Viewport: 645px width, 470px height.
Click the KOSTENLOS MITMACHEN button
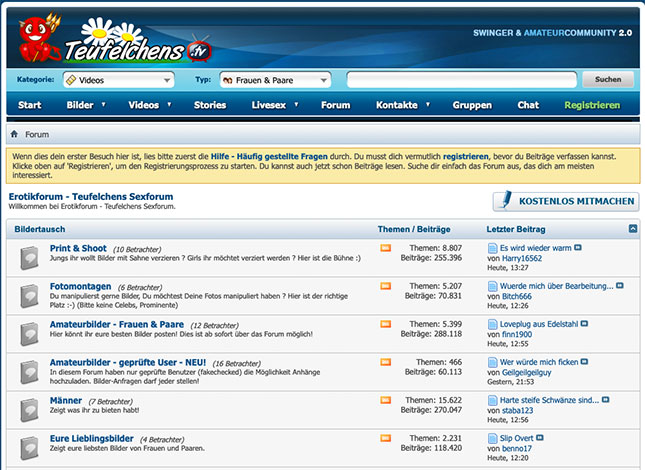click(565, 201)
